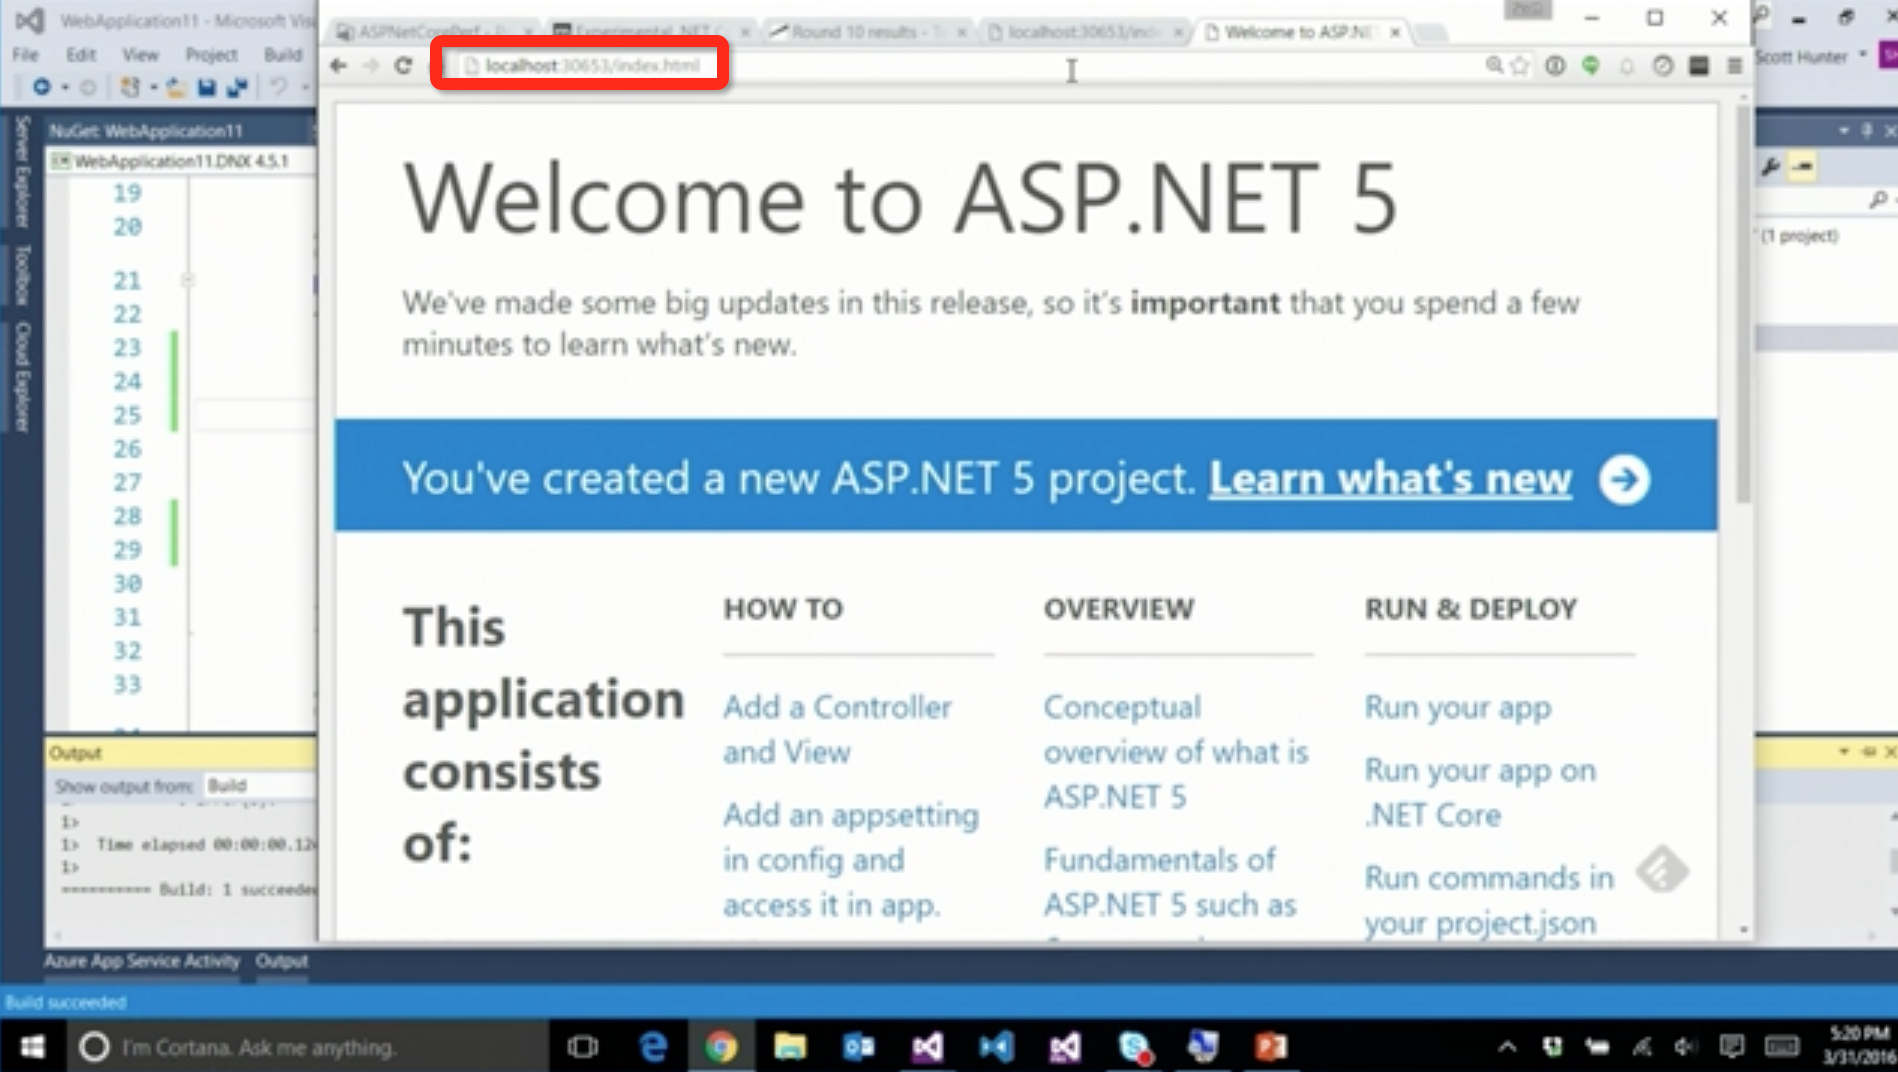Open the Visual Studio Project menu
This screenshot has width=1898, height=1072.
(x=211, y=54)
